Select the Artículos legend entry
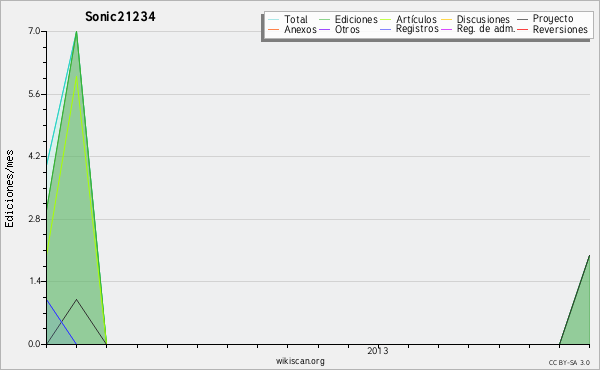 pyautogui.click(x=416, y=19)
